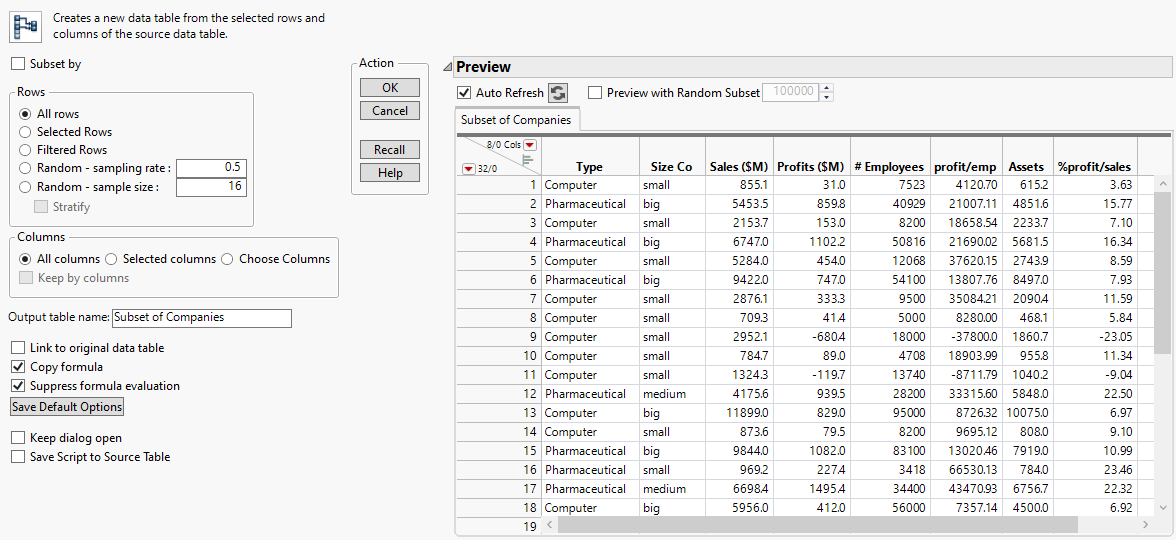The image size is (1176, 540).
Task: Switch to the Subset of Companies tab
Action: point(515,120)
